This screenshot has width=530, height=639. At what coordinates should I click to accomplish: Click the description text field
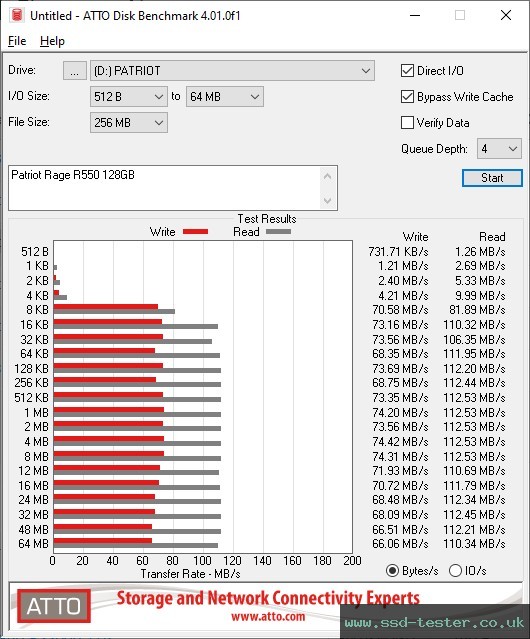164,188
